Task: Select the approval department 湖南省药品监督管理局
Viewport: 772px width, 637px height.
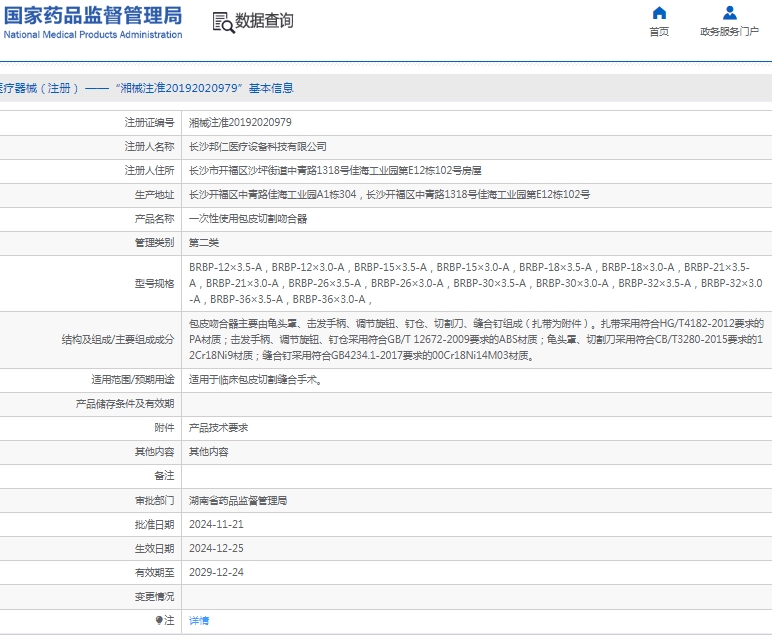Action: [237, 500]
